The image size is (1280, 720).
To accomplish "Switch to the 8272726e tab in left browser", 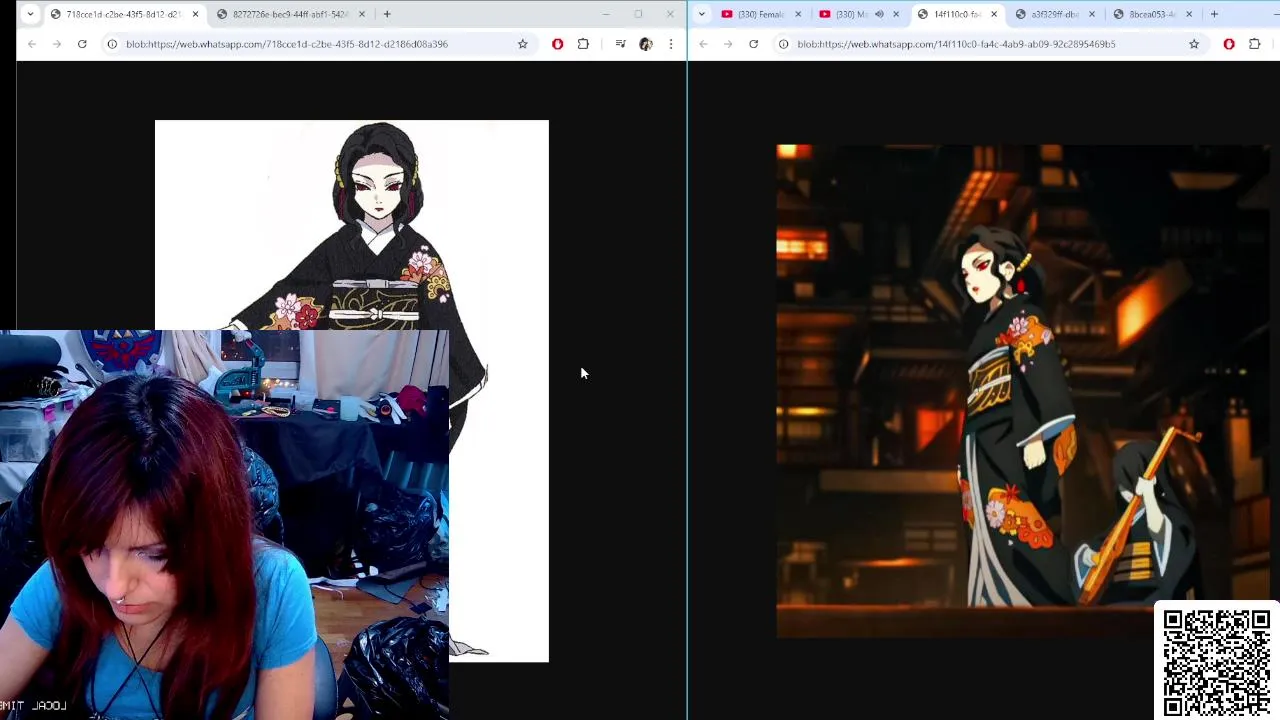I will click(289, 14).
